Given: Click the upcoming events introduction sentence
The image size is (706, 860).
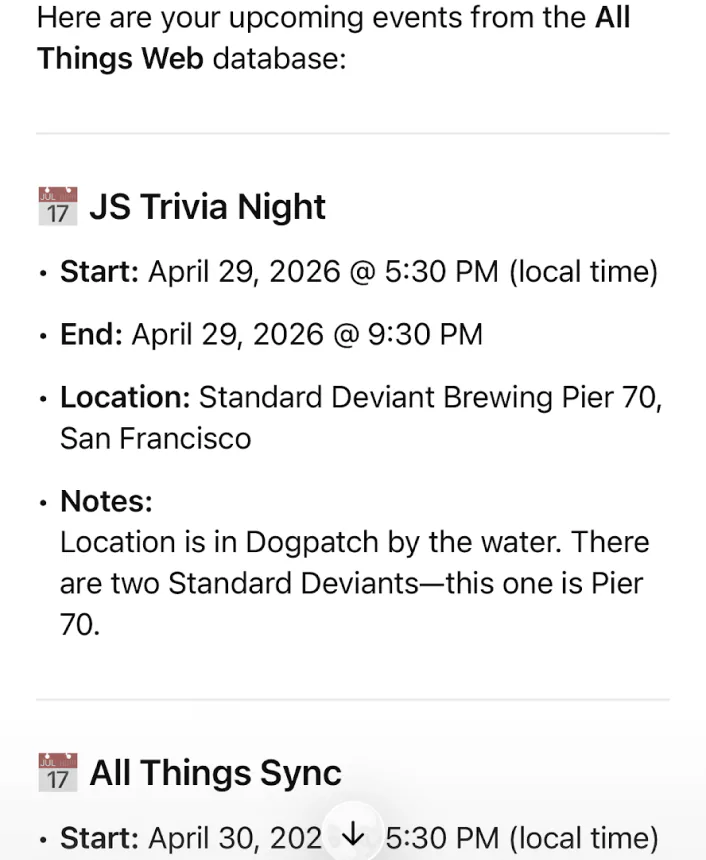Looking at the screenshot, I should coord(300,17).
